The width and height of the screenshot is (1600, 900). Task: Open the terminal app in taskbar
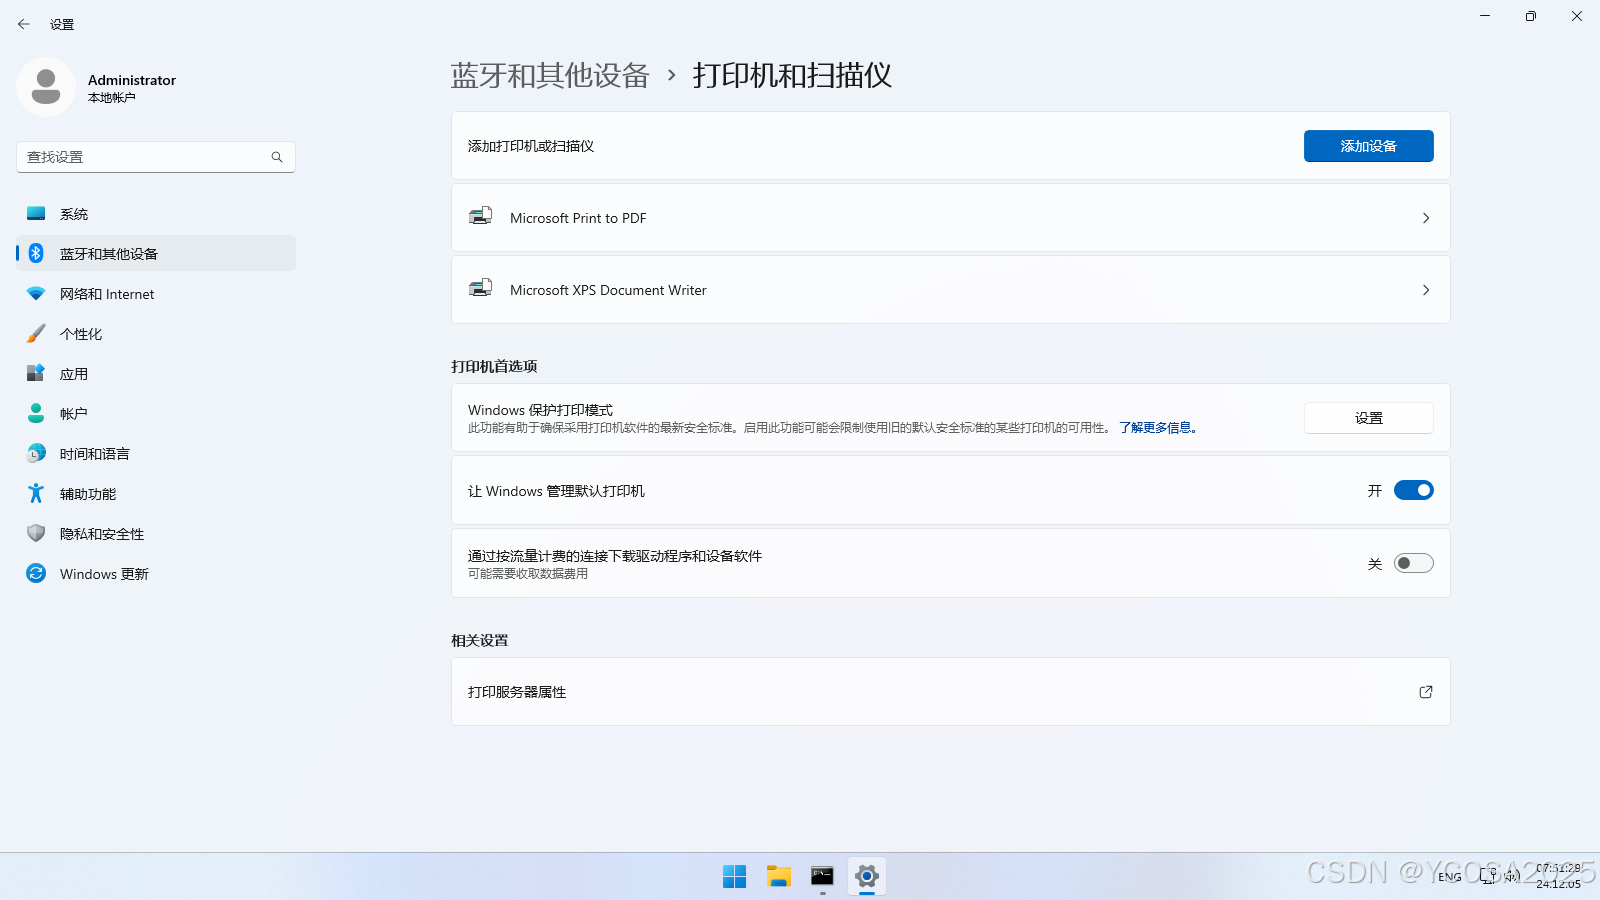pyautogui.click(x=822, y=877)
